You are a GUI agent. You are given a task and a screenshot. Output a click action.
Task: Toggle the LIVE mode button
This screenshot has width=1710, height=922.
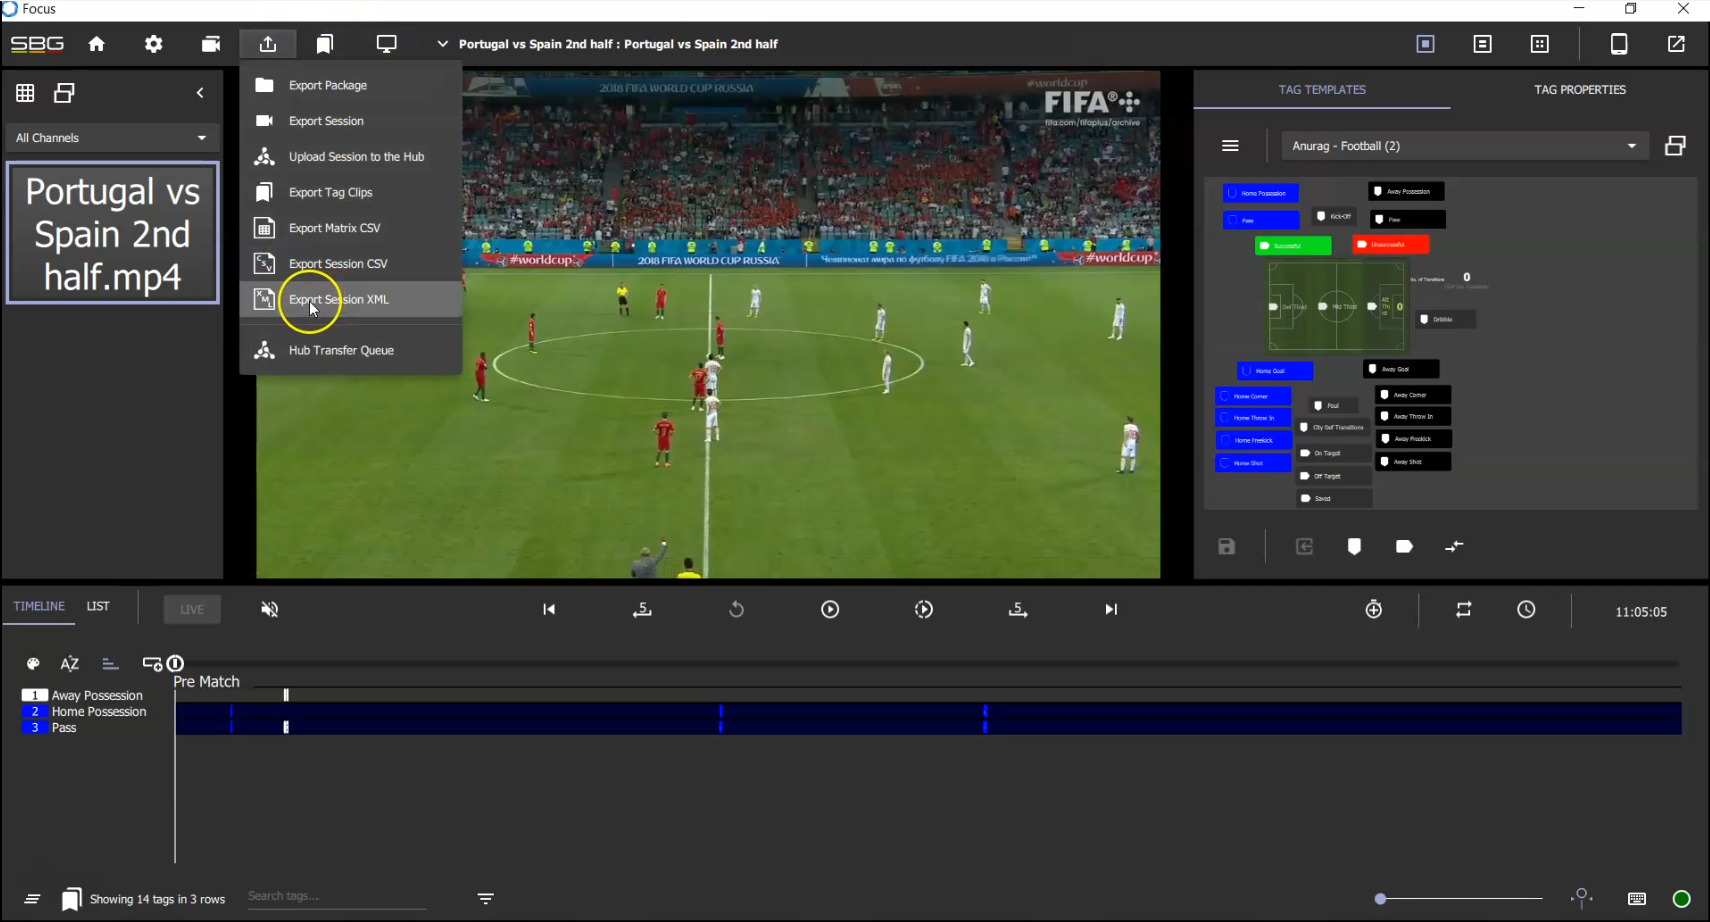(x=192, y=610)
